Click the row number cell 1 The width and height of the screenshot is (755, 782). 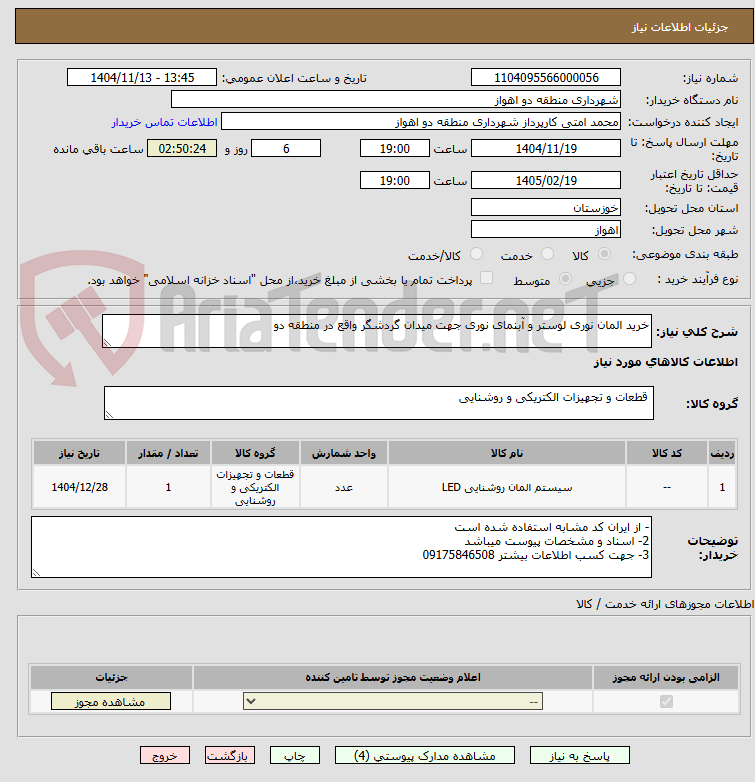coord(722,487)
